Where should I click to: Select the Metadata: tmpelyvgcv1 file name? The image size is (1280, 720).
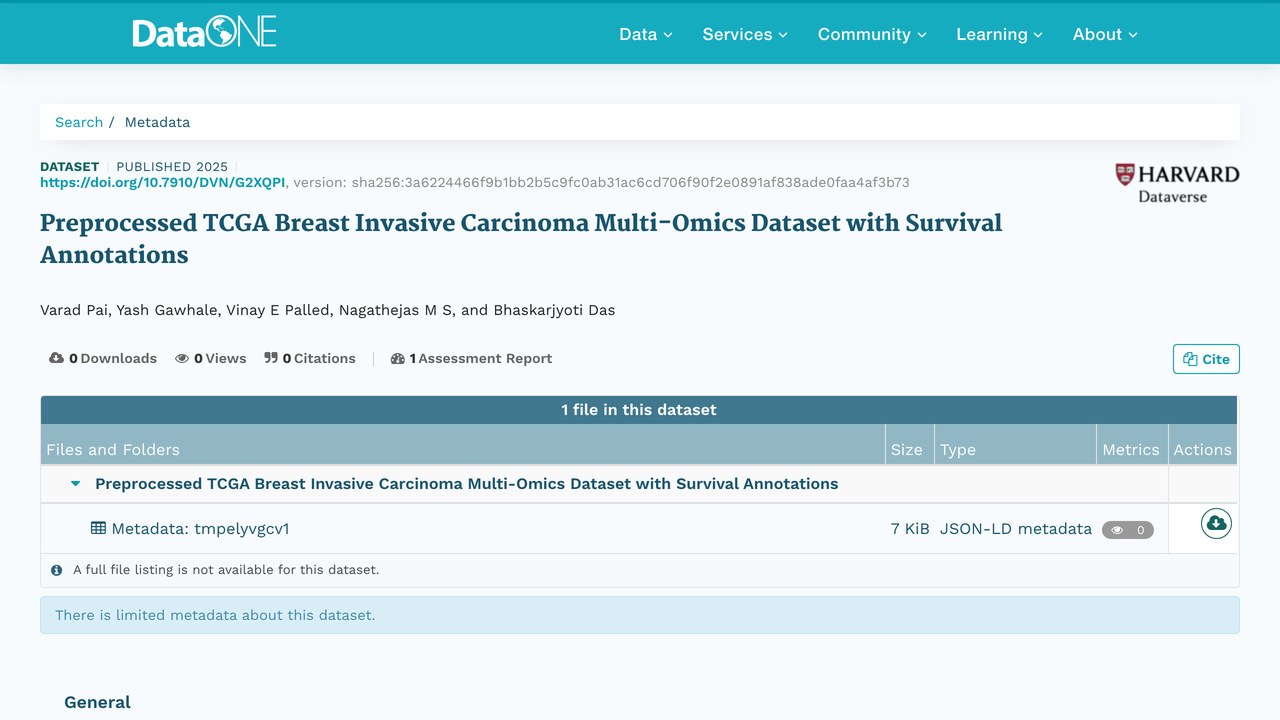tap(200, 528)
